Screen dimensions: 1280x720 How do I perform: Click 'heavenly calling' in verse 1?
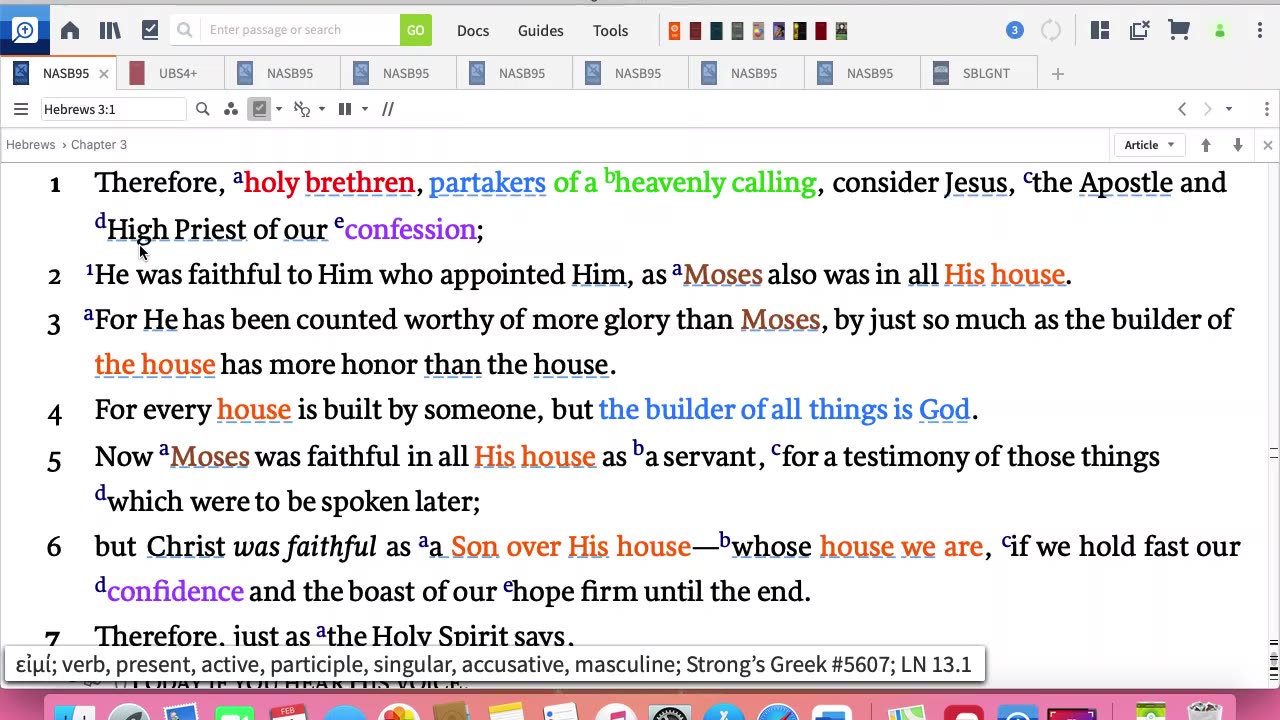pyautogui.click(x=715, y=183)
